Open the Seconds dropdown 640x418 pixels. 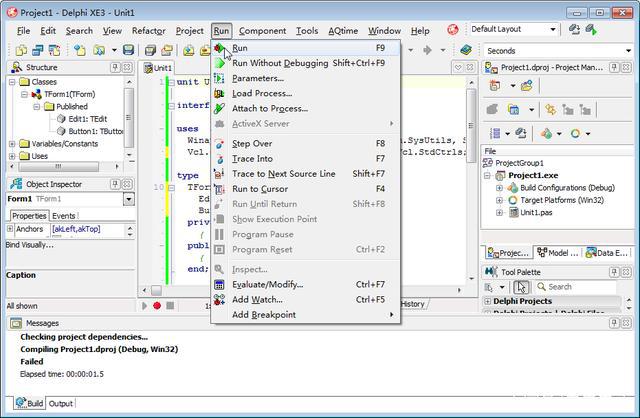(628, 51)
